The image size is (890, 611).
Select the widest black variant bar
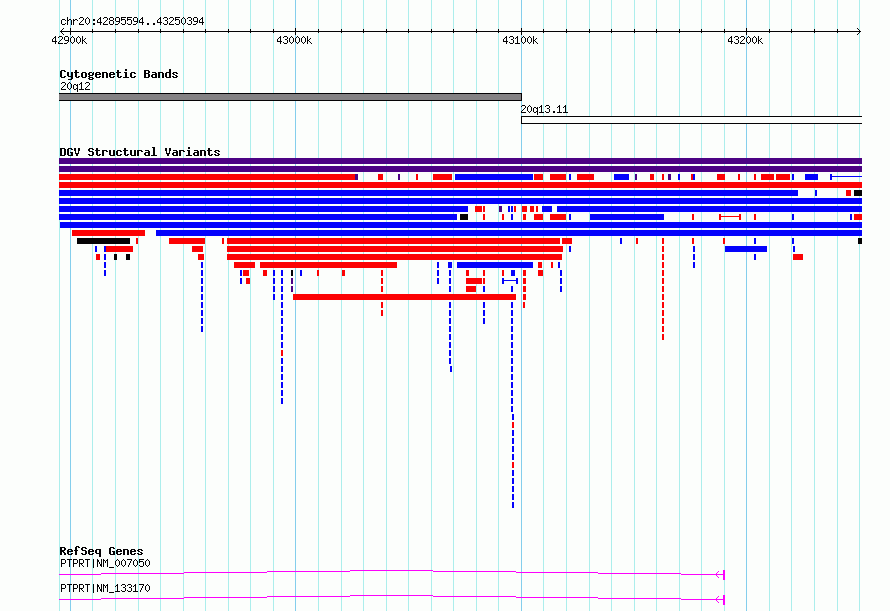click(103, 241)
